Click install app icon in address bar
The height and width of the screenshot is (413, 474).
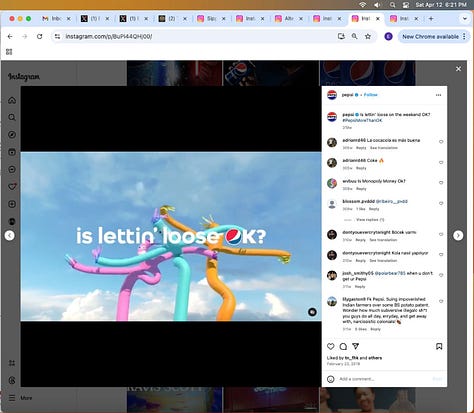(341, 36)
